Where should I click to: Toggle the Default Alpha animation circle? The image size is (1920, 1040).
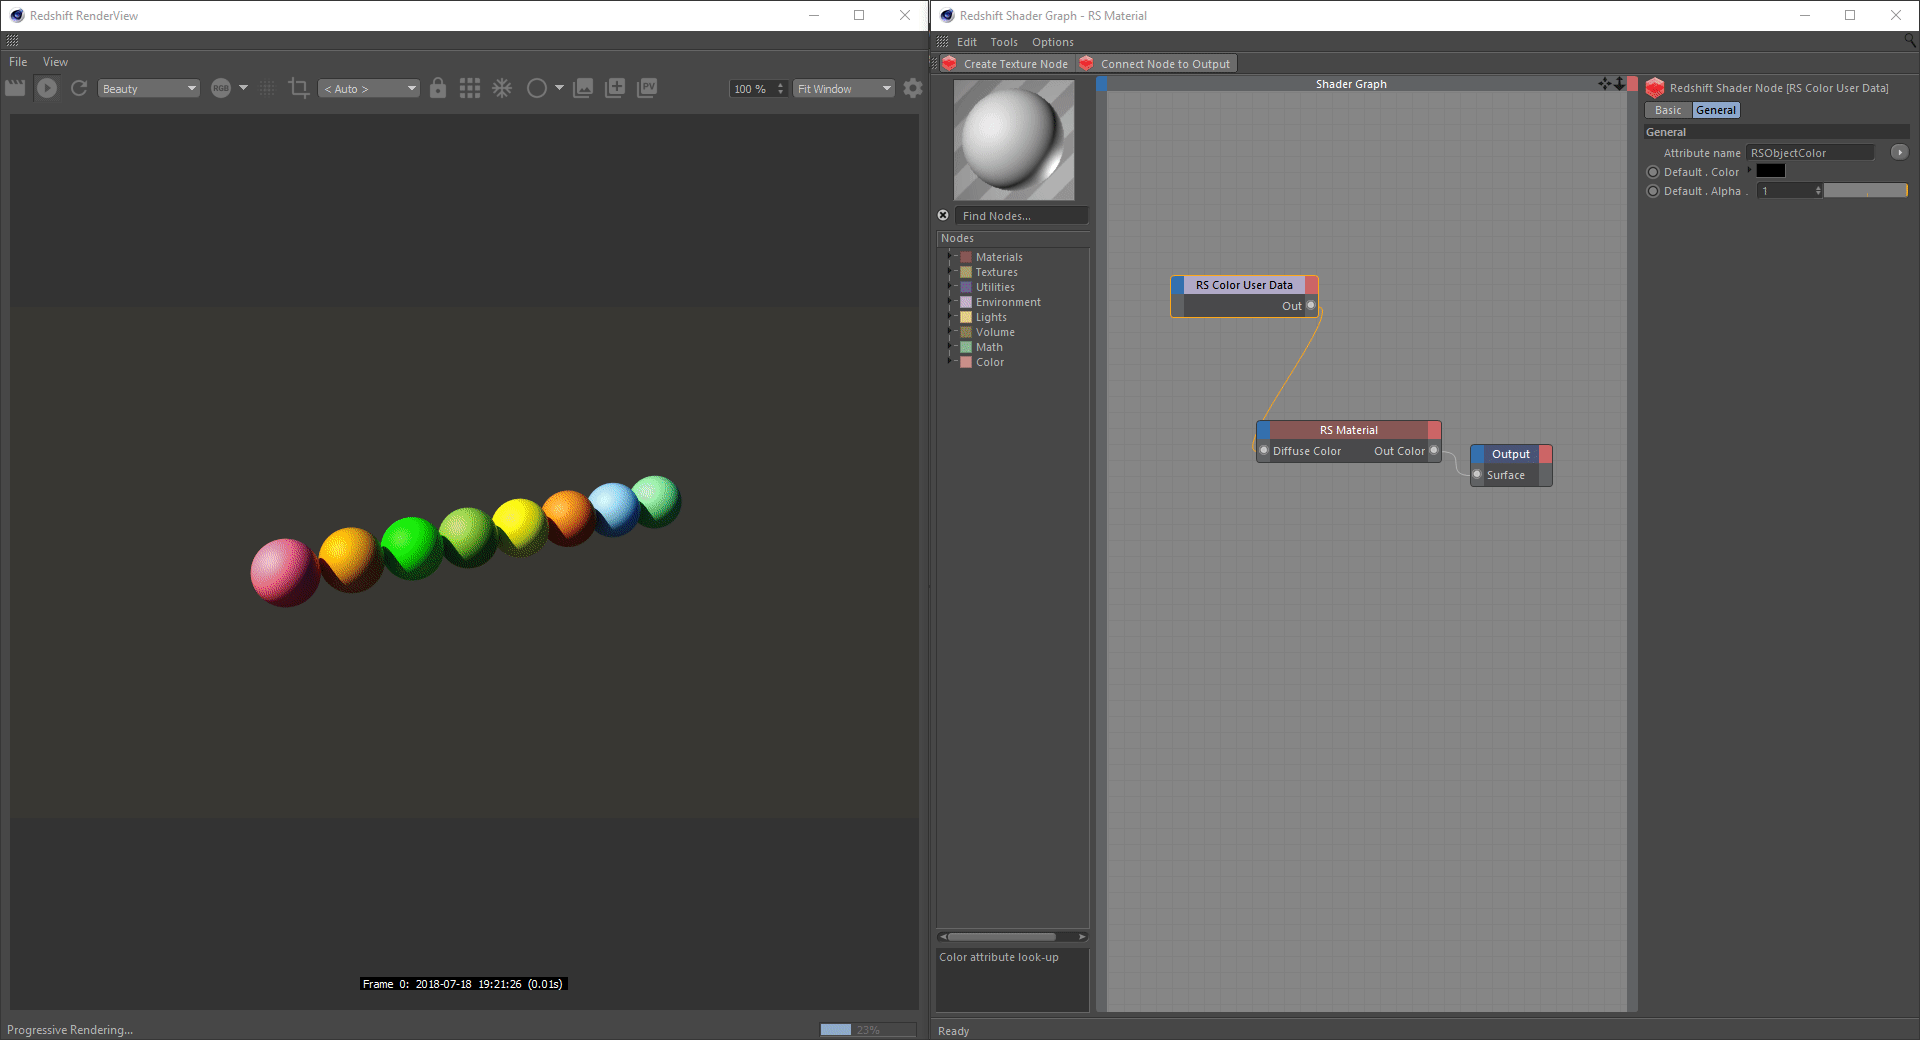(x=1653, y=191)
